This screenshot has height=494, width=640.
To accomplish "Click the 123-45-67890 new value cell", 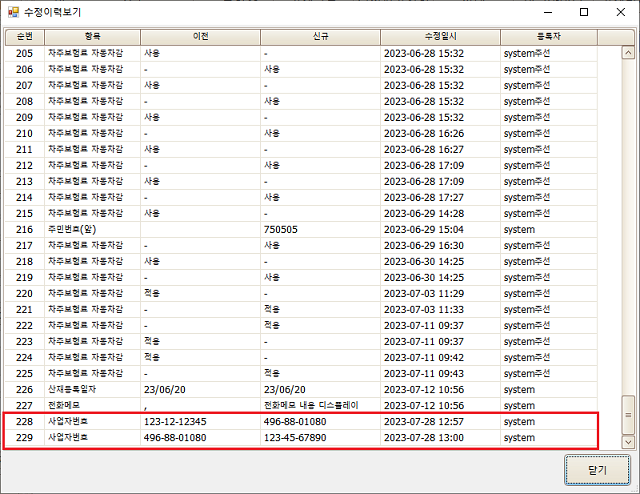I will (296, 438).
